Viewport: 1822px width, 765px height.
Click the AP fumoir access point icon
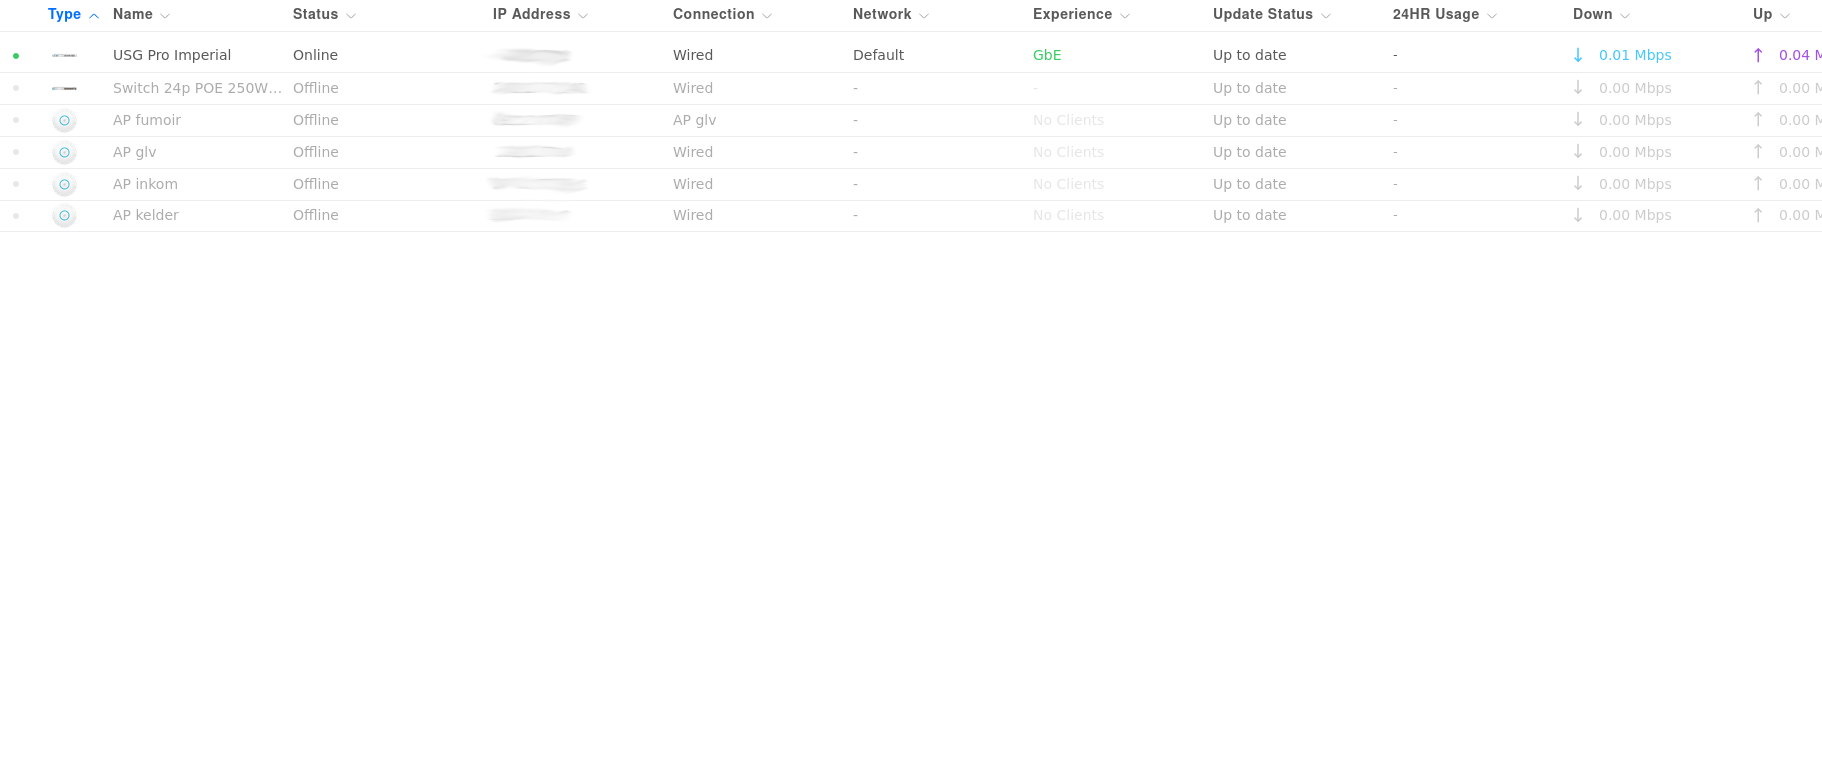click(64, 121)
